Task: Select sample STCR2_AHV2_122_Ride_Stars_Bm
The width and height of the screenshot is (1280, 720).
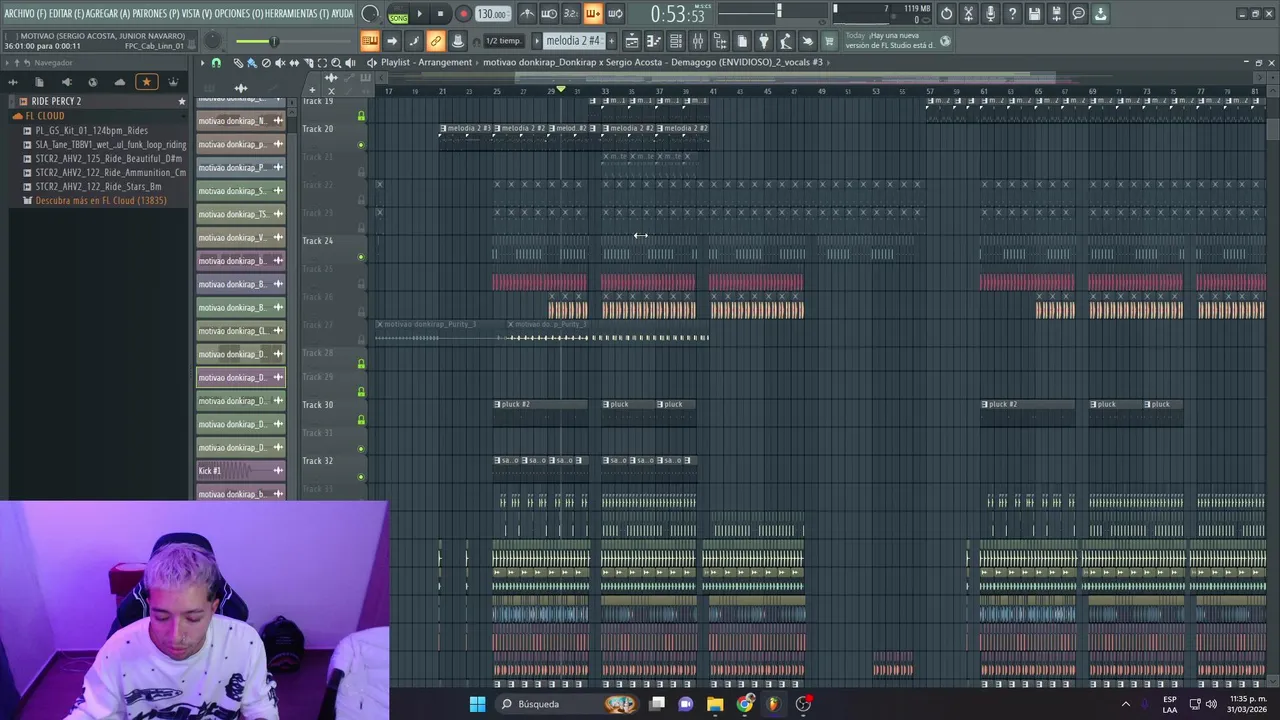Action: tap(98, 186)
